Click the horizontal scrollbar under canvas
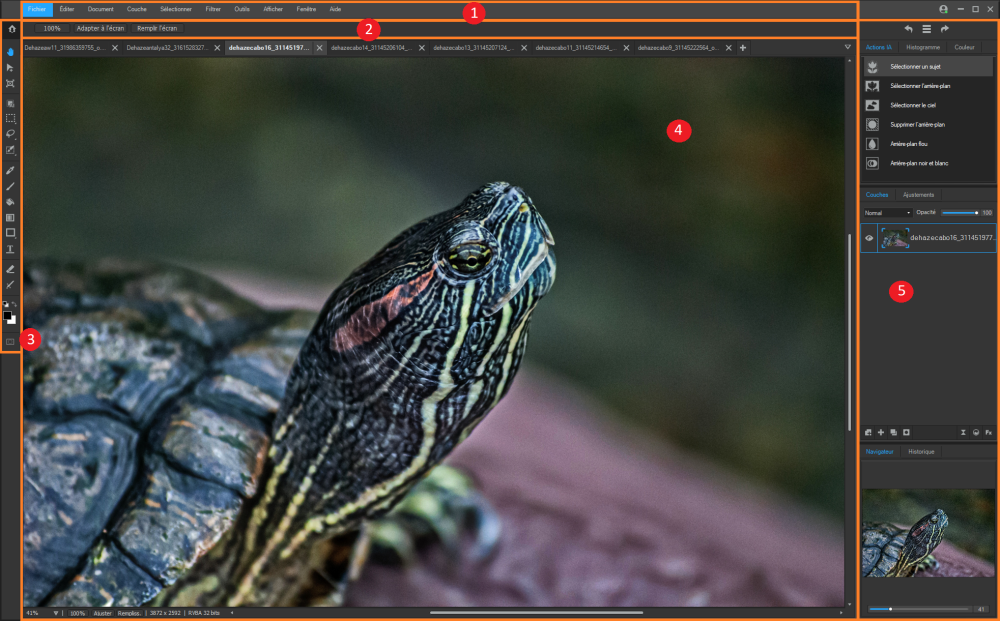 [536, 613]
